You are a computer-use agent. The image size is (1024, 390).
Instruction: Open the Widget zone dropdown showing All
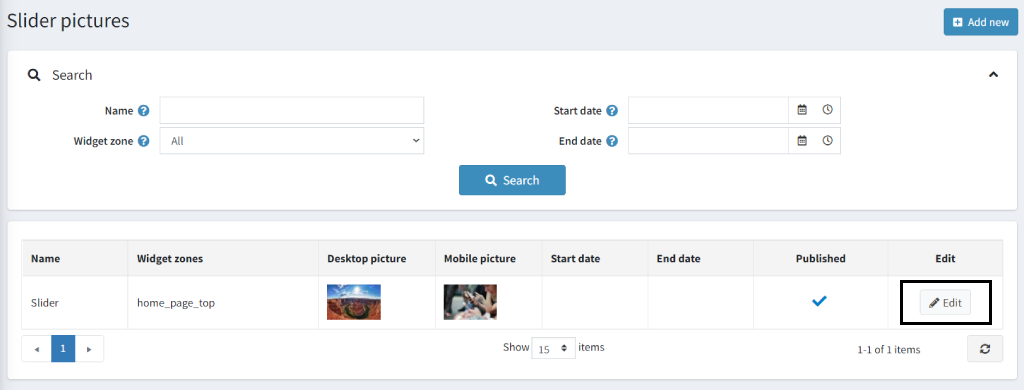click(292, 140)
